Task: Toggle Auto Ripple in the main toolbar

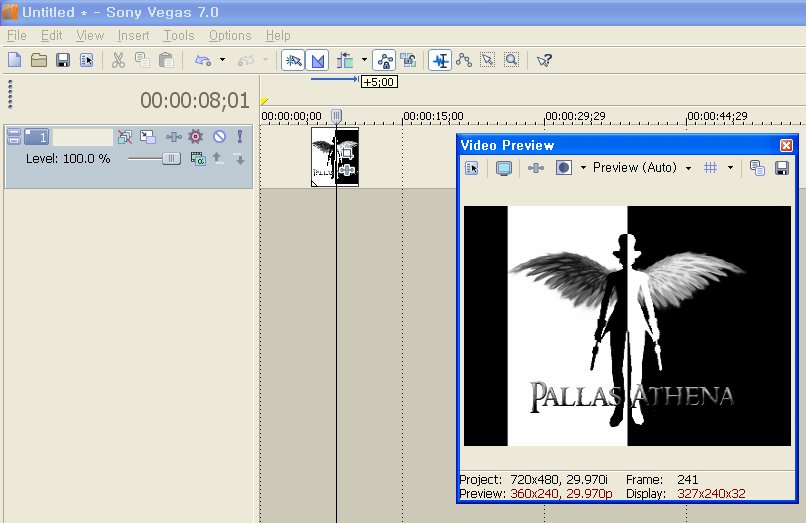Action: tap(345, 60)
